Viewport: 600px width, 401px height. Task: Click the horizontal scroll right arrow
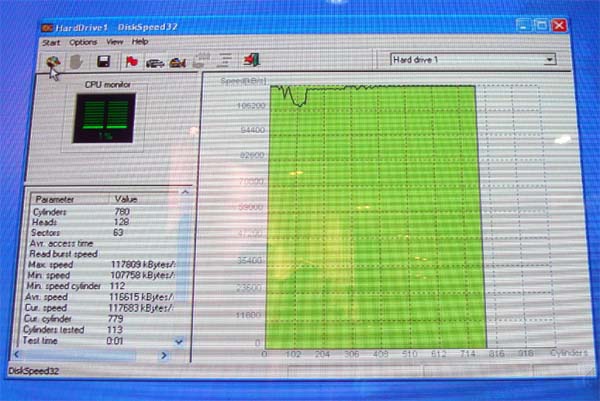pos(164,355)
